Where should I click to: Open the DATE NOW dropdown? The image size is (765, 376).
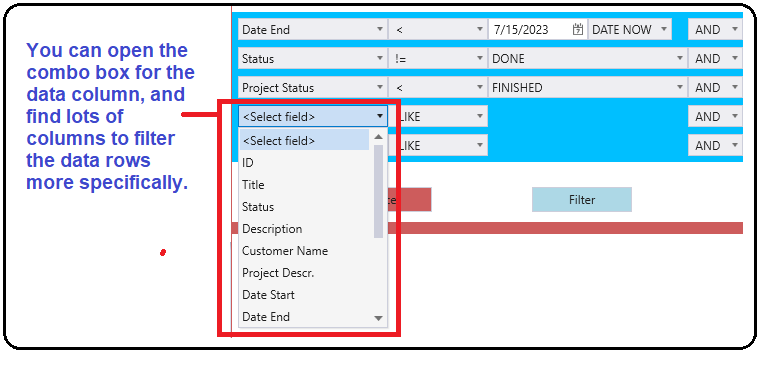tap(630, 30)
